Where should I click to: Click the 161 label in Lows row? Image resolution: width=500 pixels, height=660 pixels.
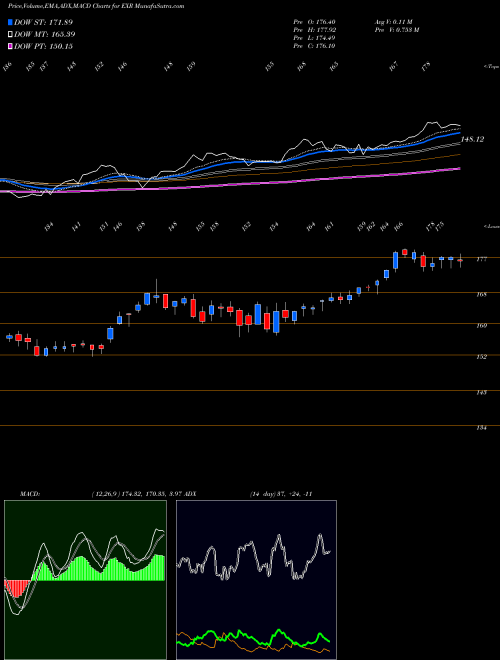pos(329,227)
